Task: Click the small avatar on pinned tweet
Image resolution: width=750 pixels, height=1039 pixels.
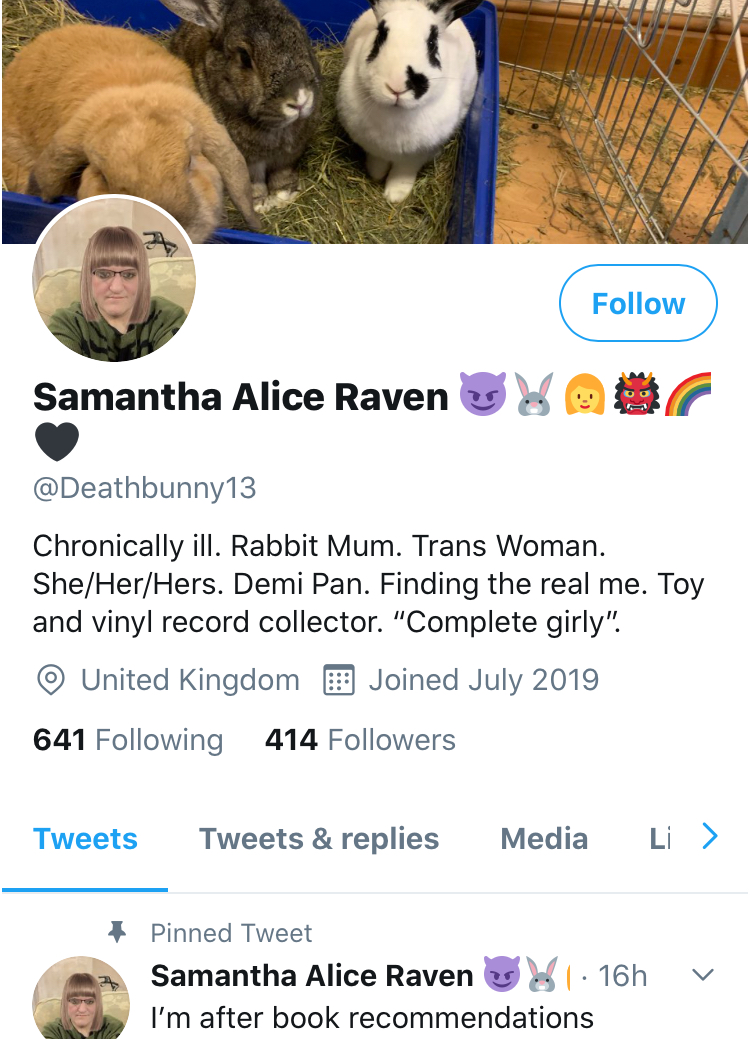Action: pos(82,1000)
